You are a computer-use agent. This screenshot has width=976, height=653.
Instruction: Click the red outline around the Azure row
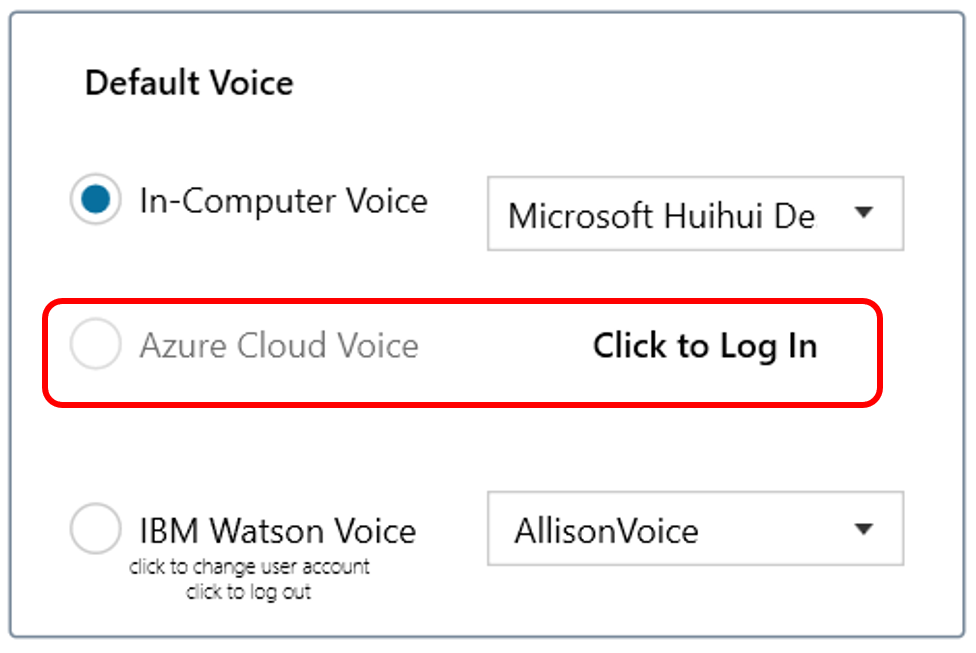(462, 301)
